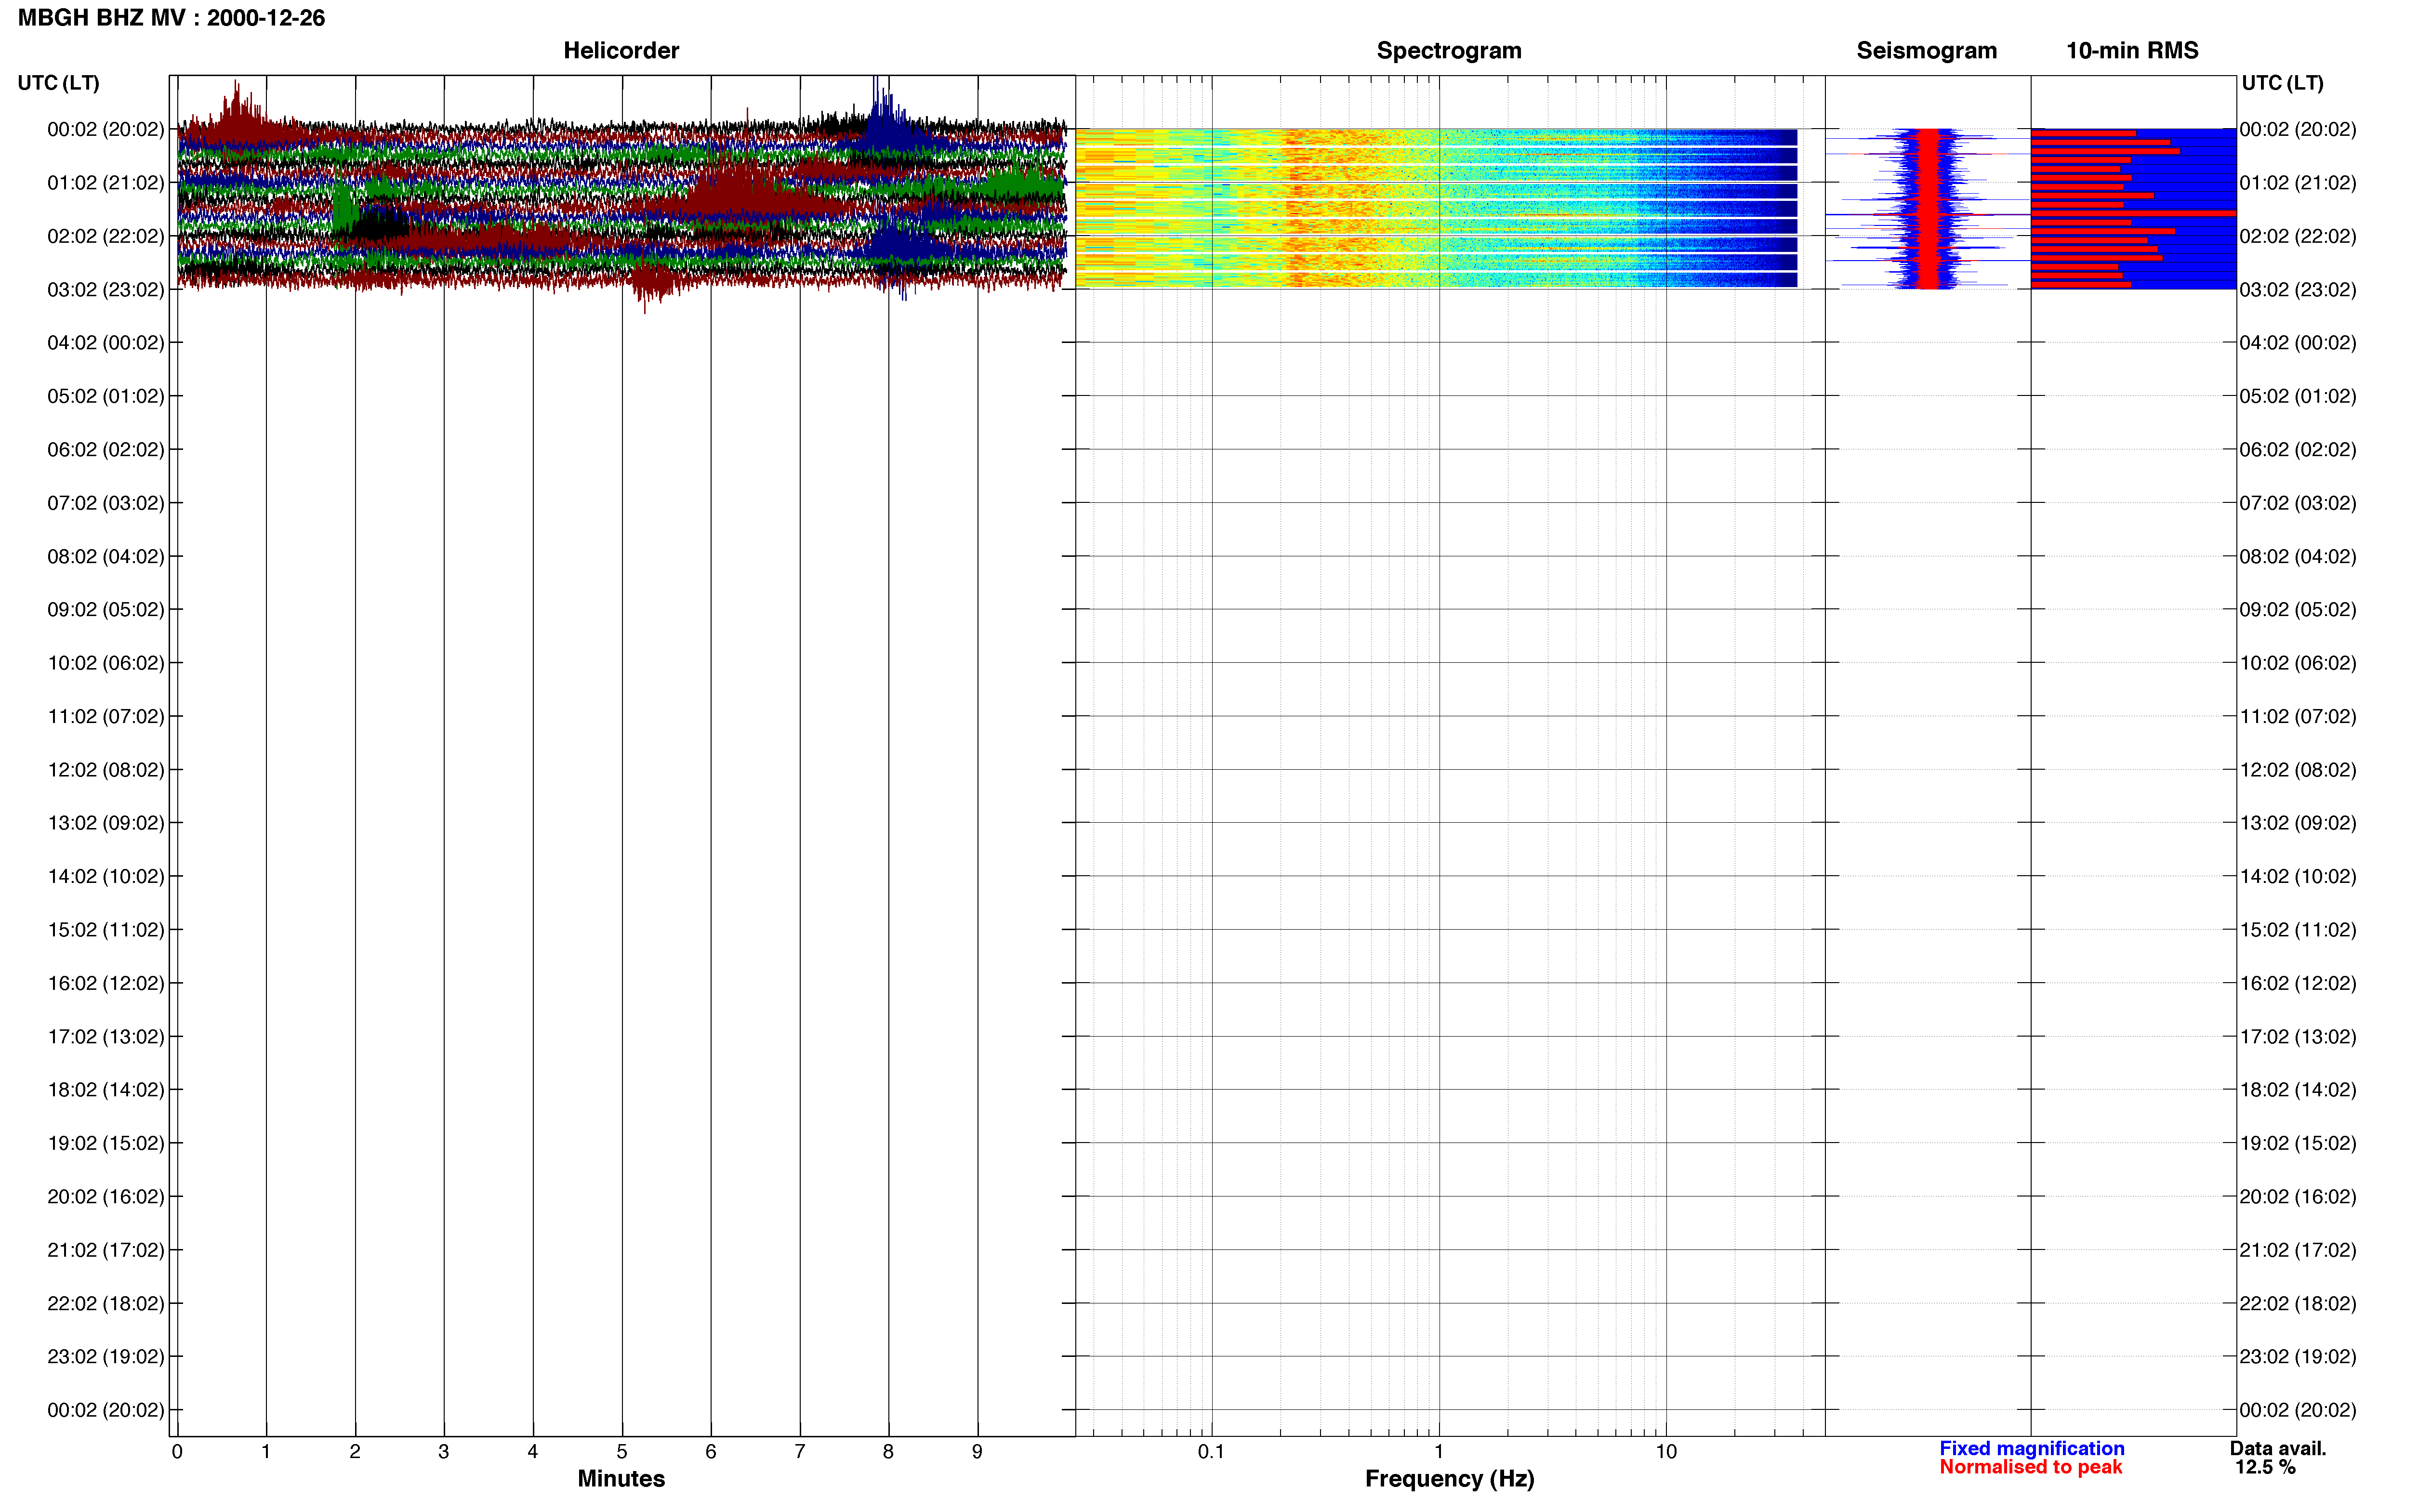Click left-axis time label 04:02 (00:02)
Image resolution: width=2418 pixels, height=1512 pixels.
point(105,342)
